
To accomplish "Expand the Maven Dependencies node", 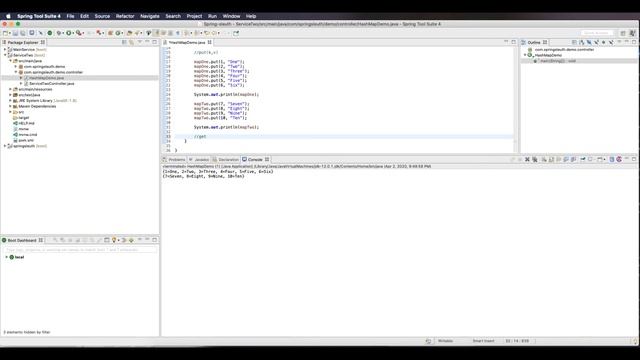I will tap(11, 106).
